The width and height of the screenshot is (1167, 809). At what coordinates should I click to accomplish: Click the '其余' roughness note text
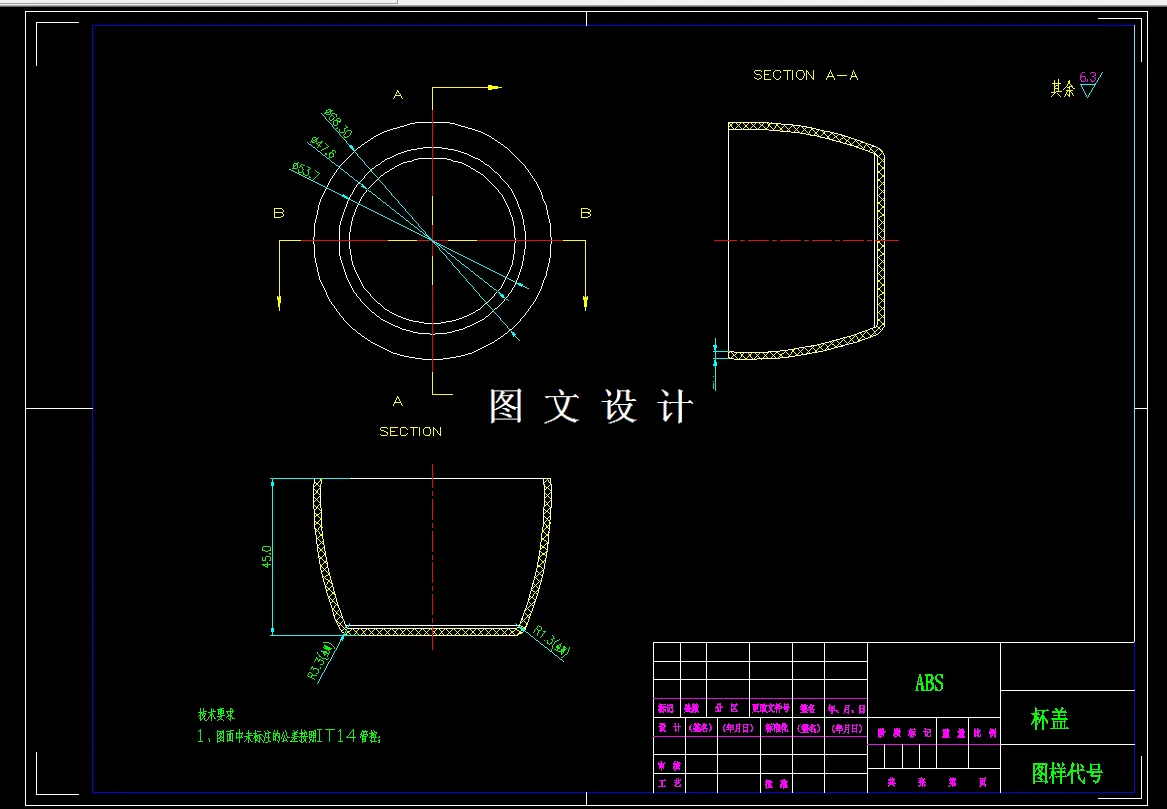coord(1062,89)
